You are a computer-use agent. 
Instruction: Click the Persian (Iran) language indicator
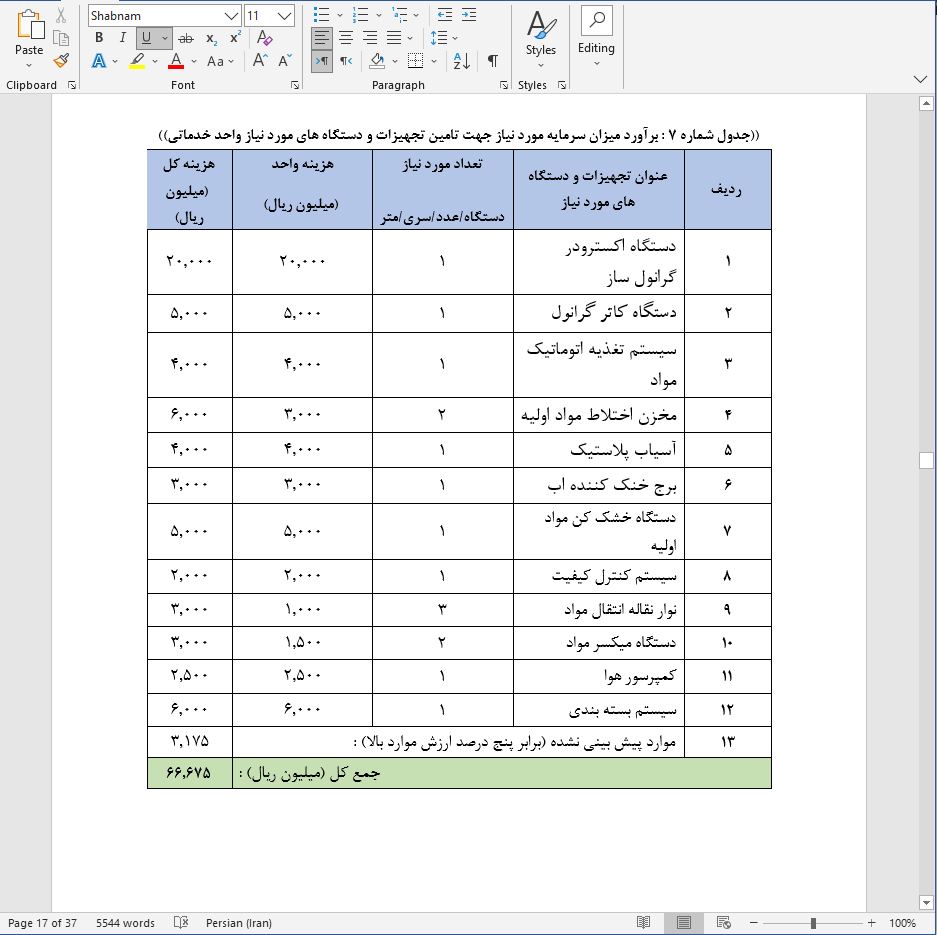(x=238, y=923)
